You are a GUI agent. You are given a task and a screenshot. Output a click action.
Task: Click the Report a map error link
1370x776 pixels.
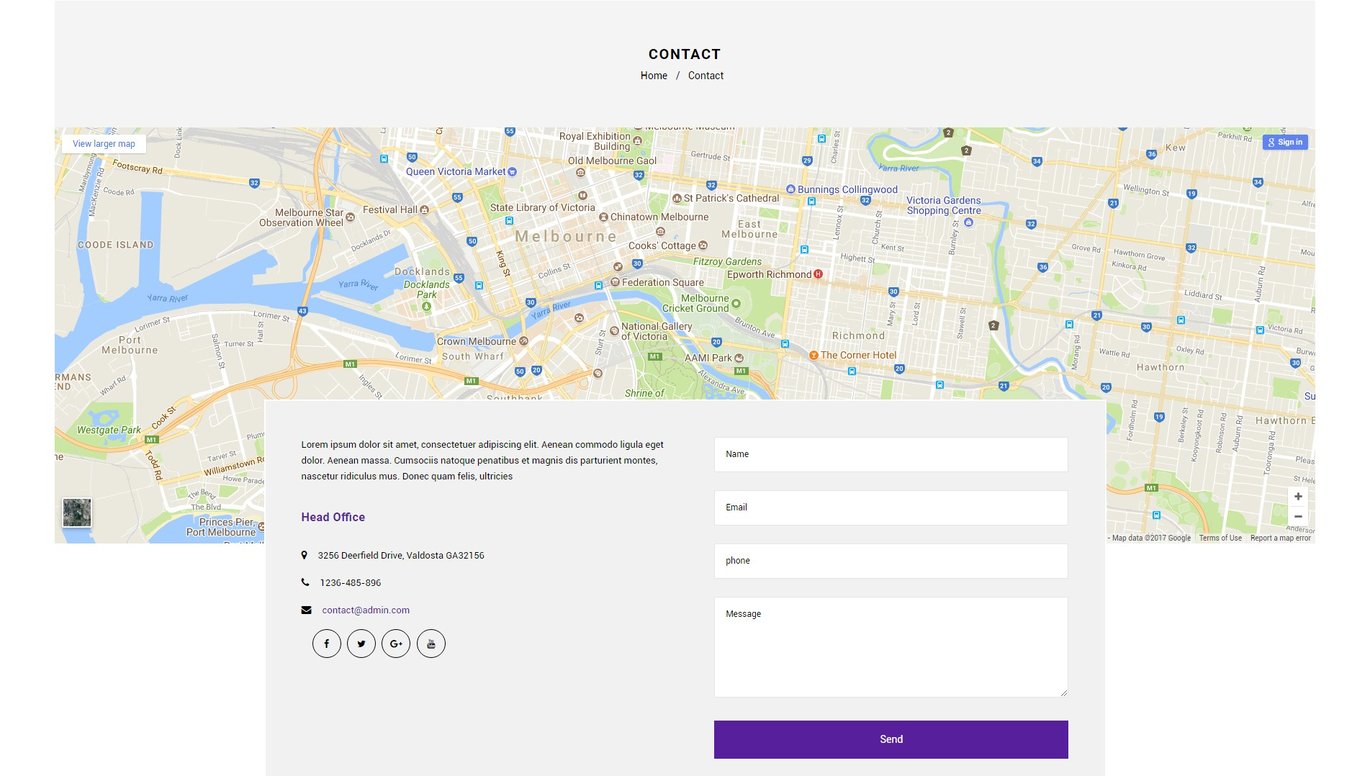1280,538
